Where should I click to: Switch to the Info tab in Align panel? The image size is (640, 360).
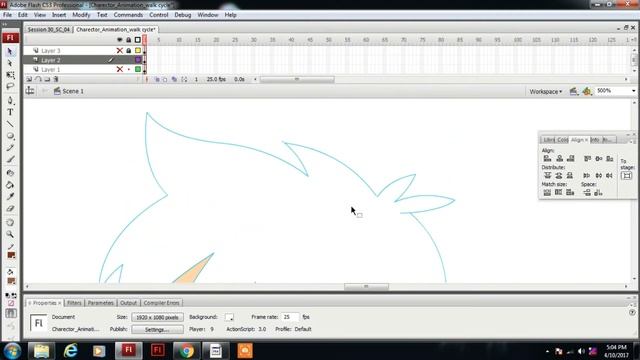coord(595,140)
